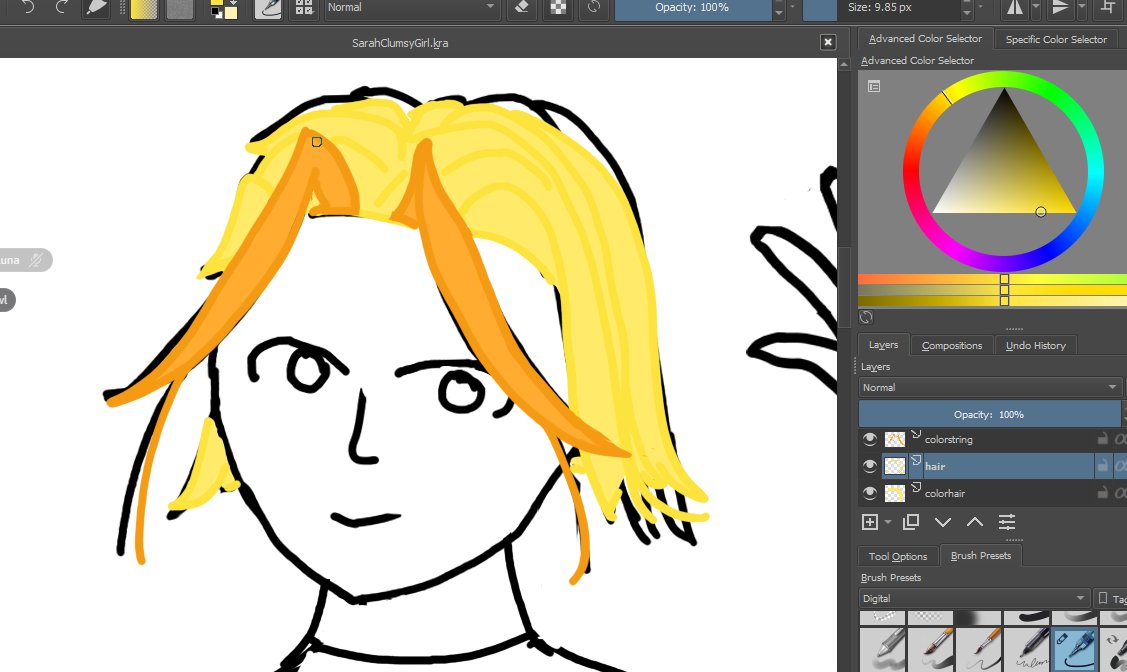Open the toolbar Normal blending mode dropdown
Viewport: 1127px width, 672px height.
coord(411,7)
